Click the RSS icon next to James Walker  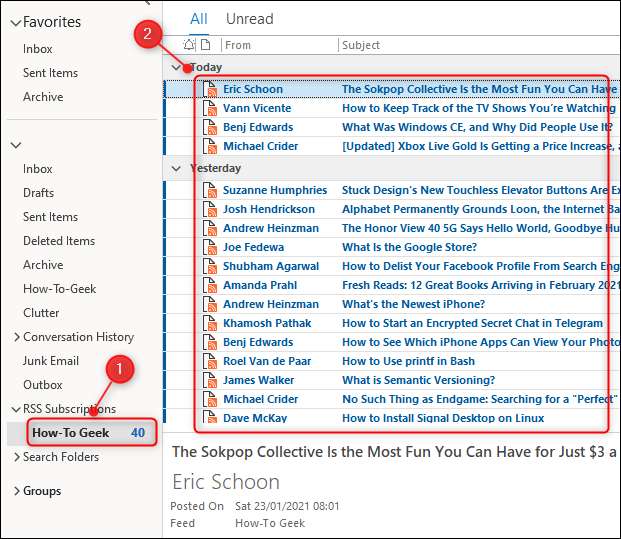coord(211,380)
